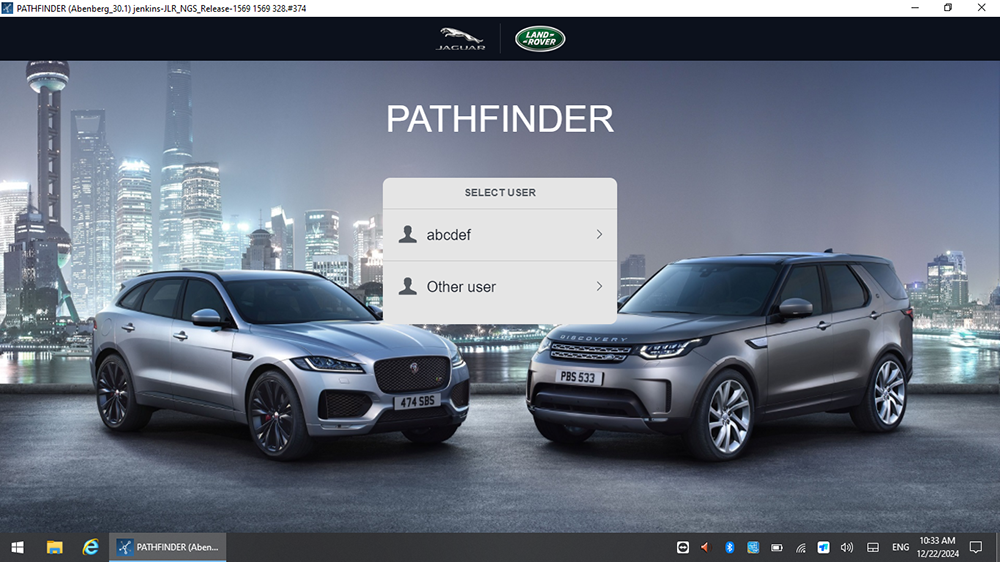Click PATHFINDER taskbar button
This screenshot has height=562, width=1000.
pos(168,547)
